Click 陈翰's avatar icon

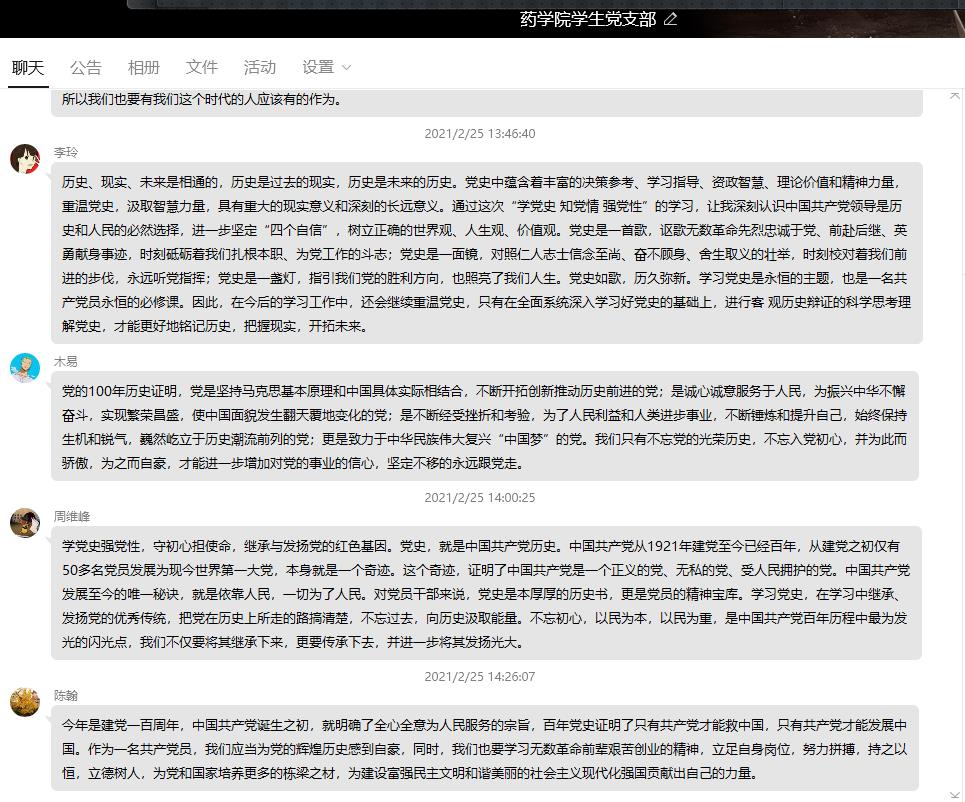[25, 702]
